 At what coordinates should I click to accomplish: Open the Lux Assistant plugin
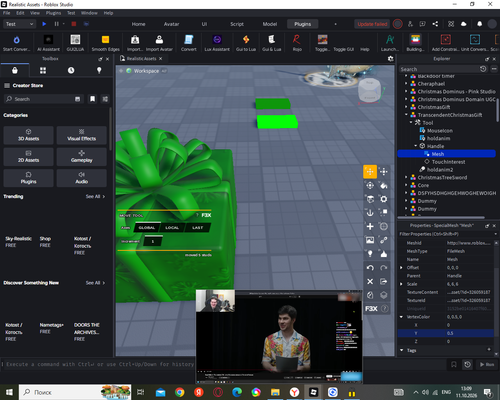point(217,43)
